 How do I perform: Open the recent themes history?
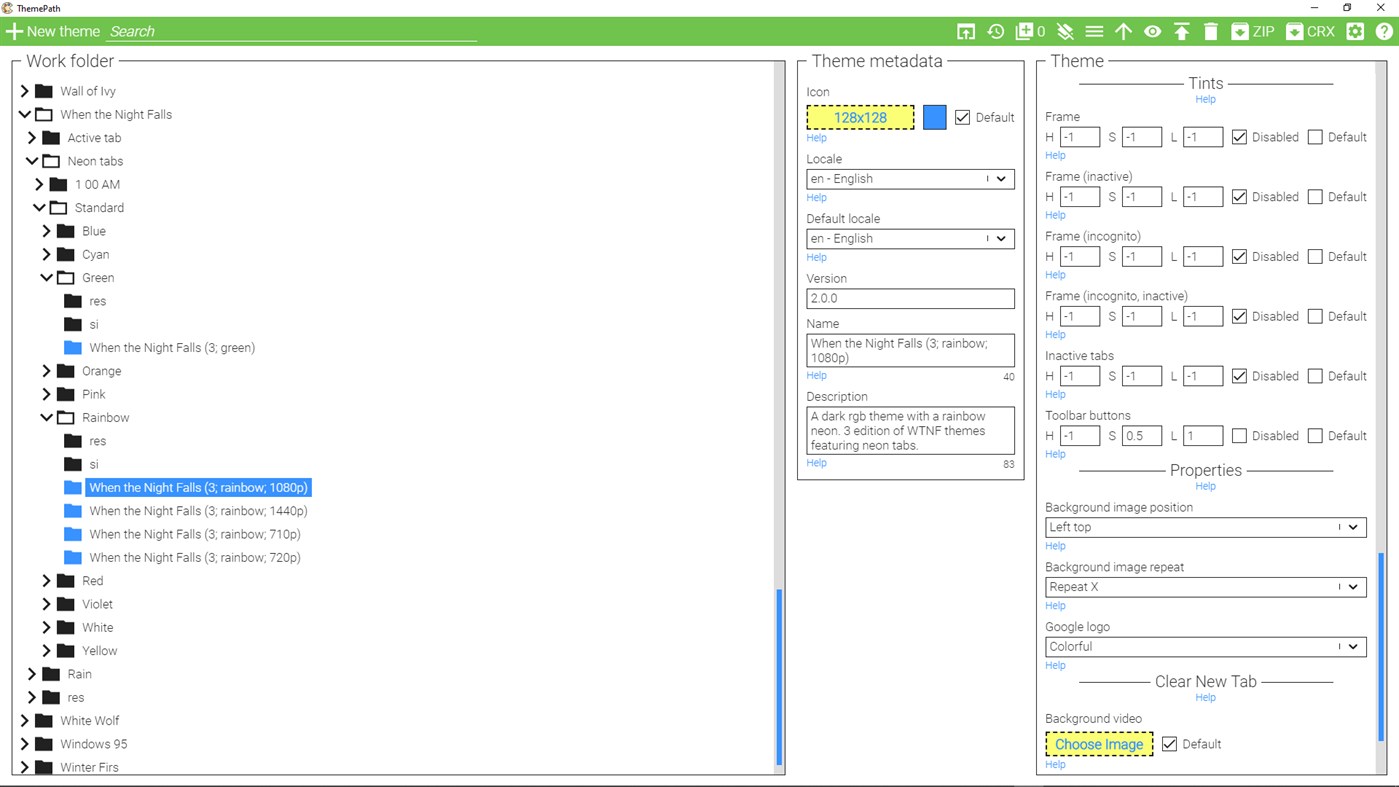[x=995, y=31]
